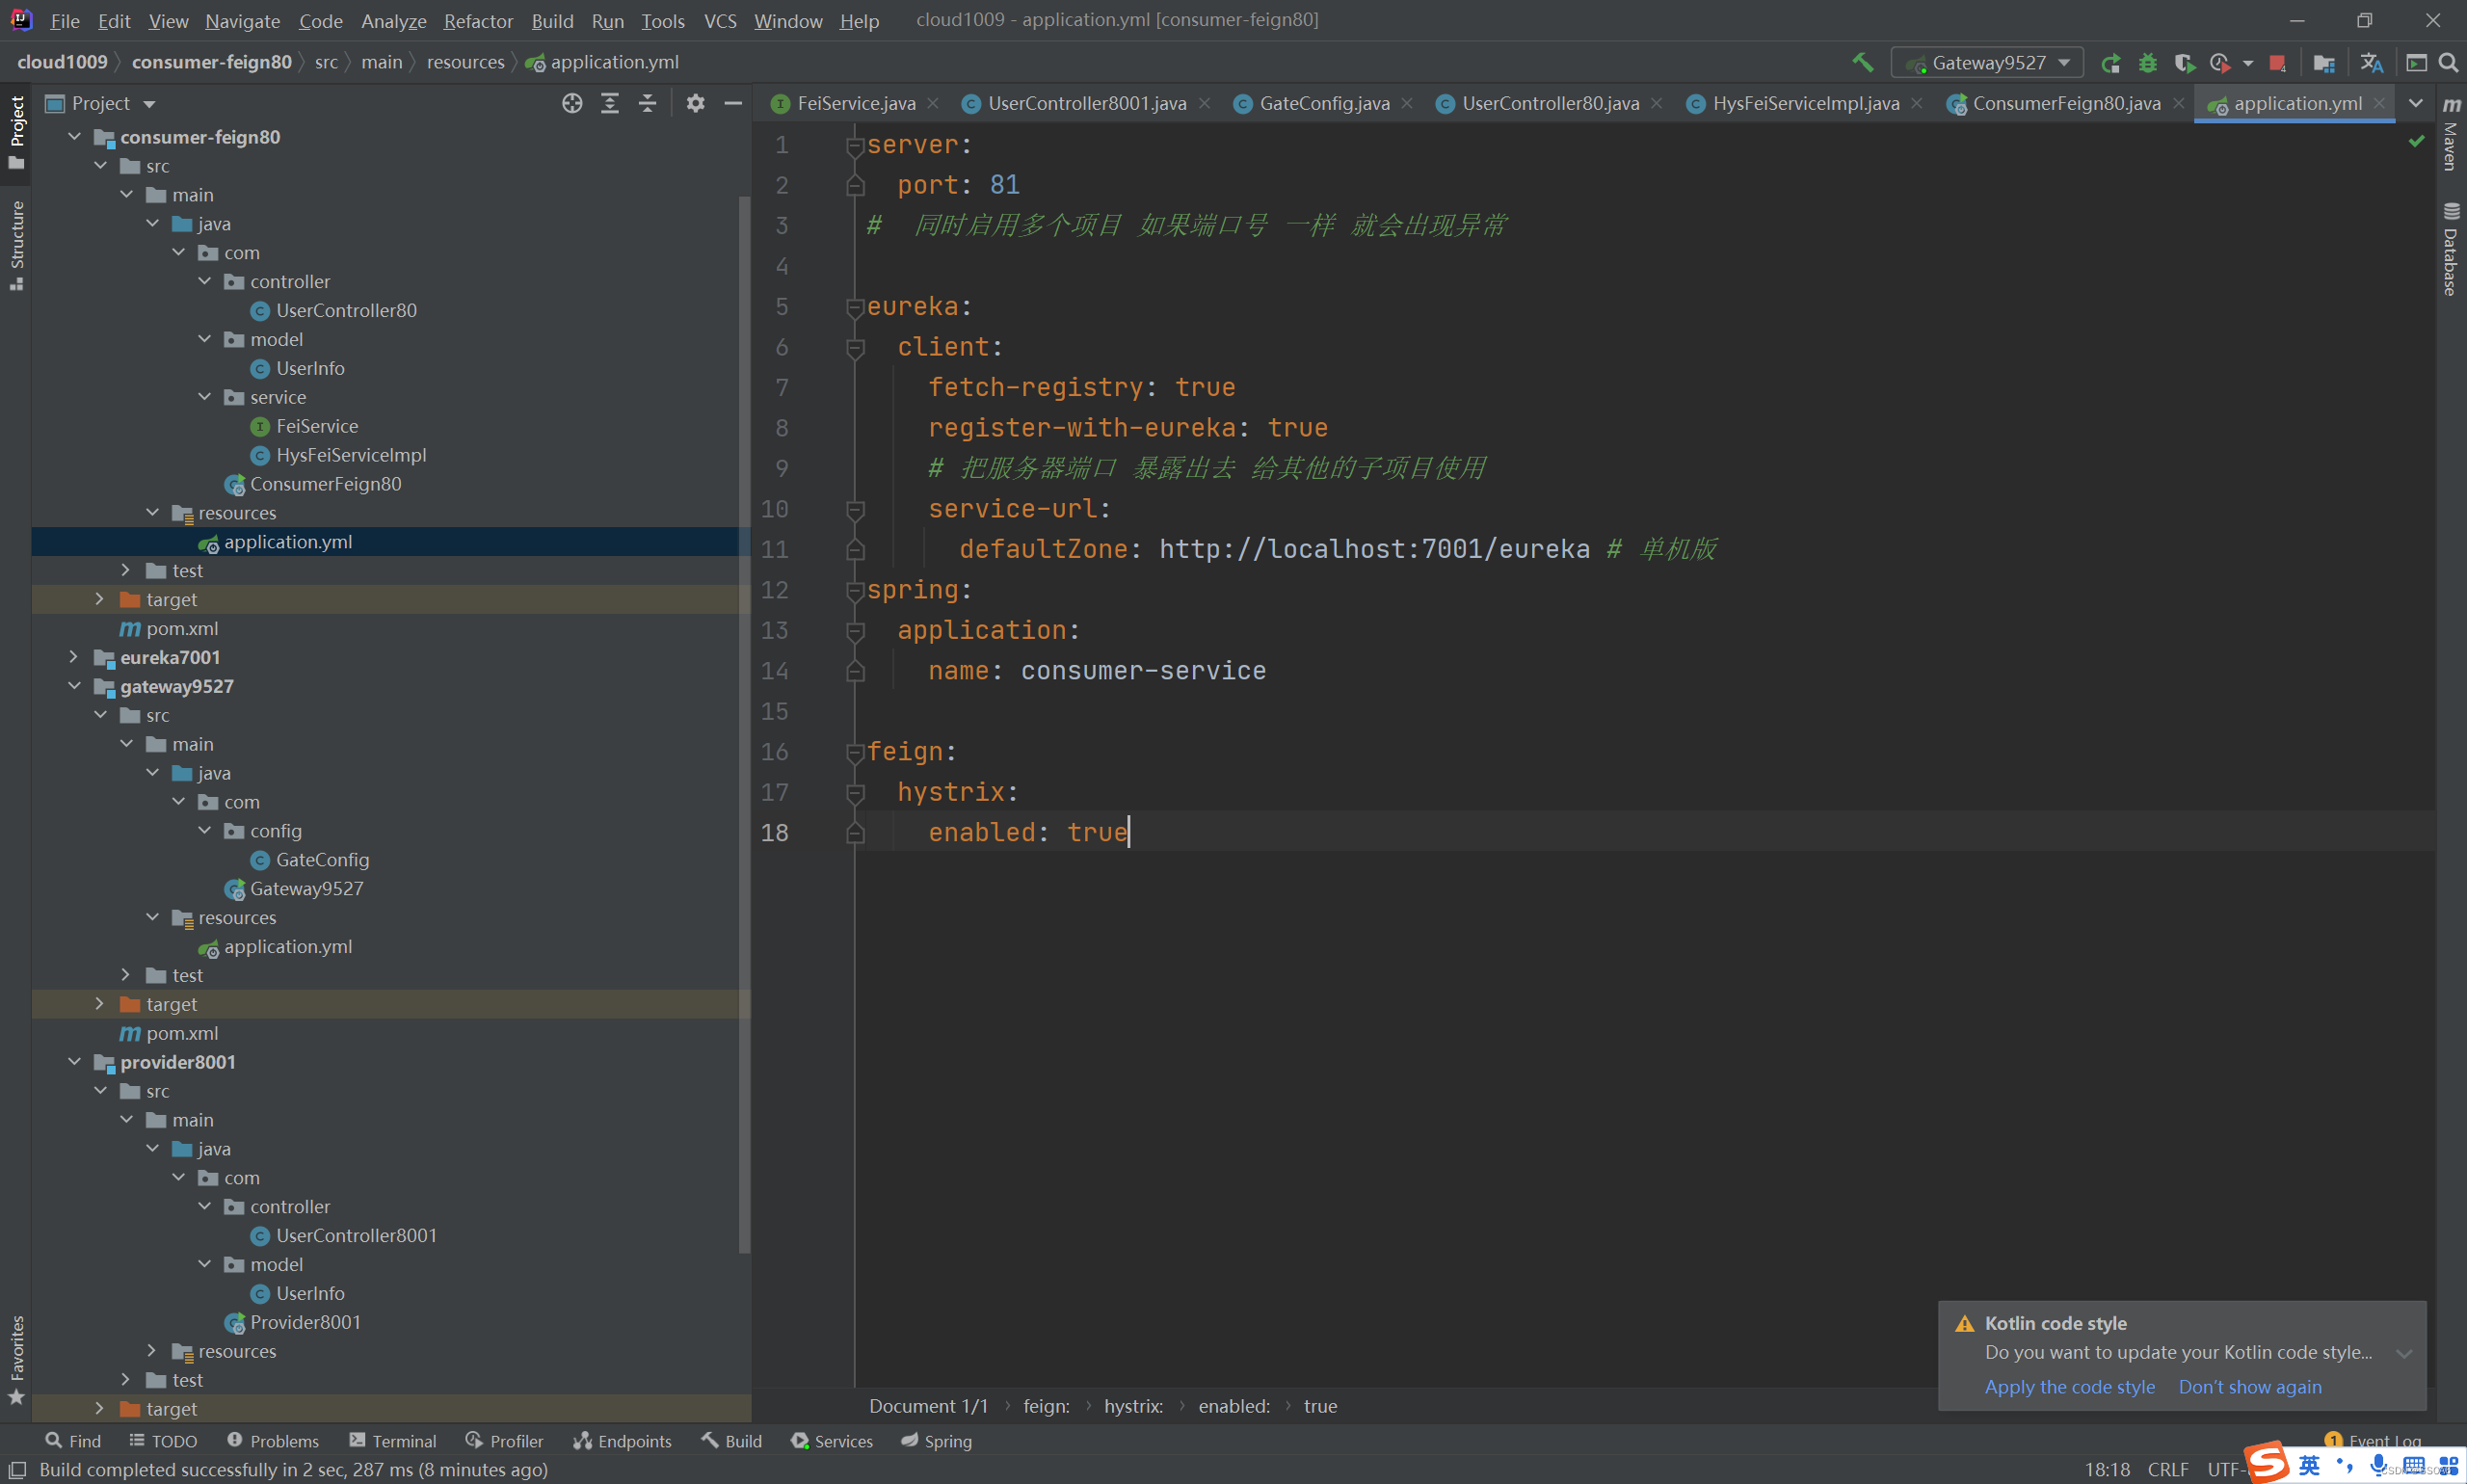2467x1484 pixels.
Task: Stop running processes with red square
Action: point(2278,63)
